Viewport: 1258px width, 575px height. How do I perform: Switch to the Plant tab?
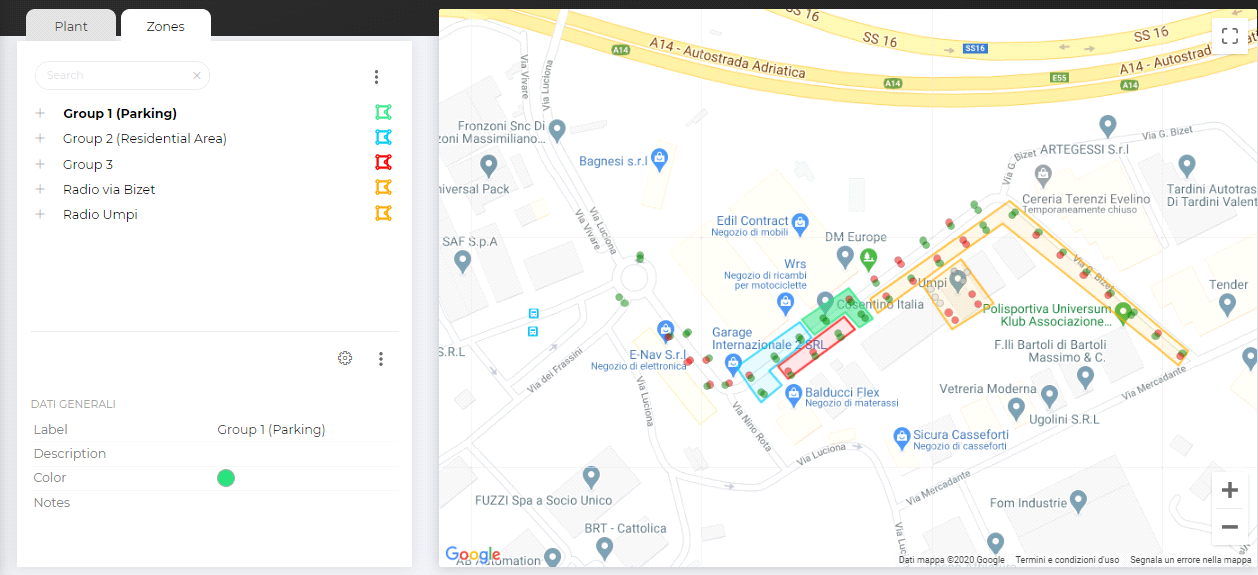71,26
